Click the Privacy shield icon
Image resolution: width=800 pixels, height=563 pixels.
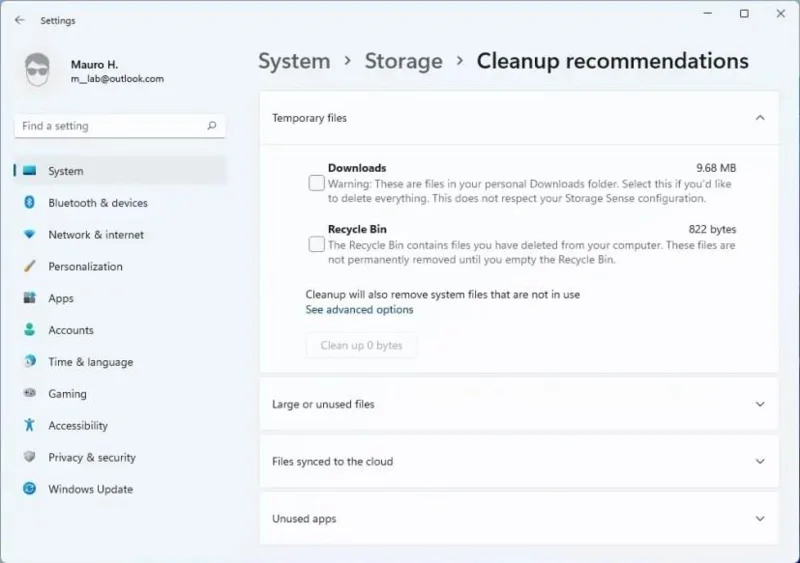pyautogui.click(x=30, y=456)
